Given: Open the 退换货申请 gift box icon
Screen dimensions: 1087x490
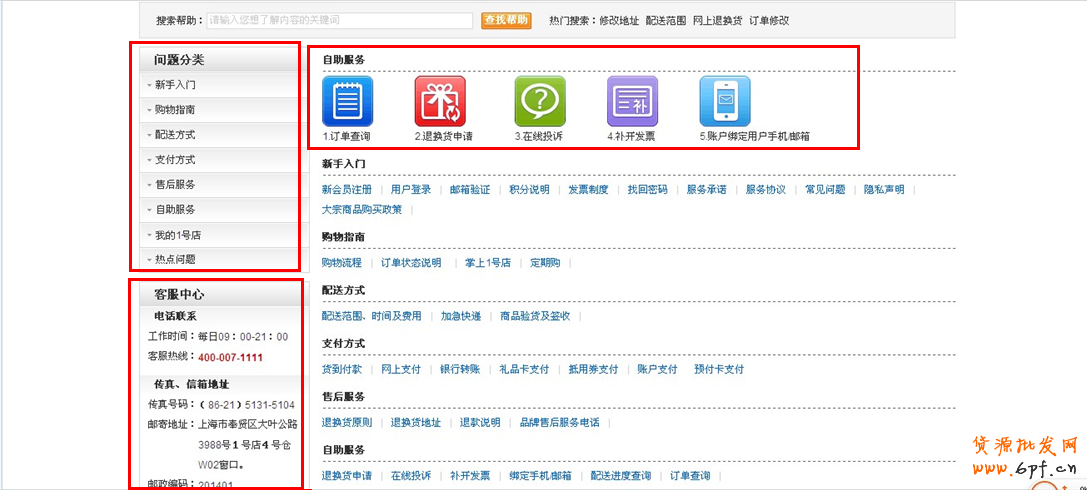Looking at the screenshot, I should click(x=440, y=101).
